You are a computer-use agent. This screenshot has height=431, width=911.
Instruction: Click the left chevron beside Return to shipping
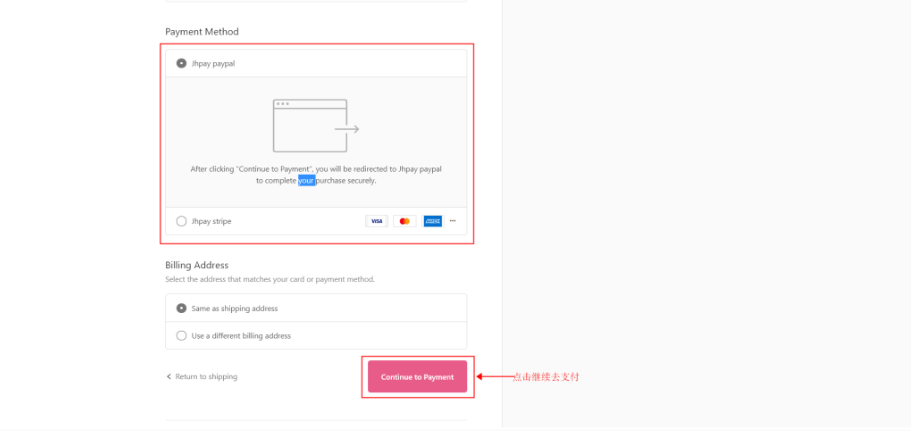coord(169,376)
